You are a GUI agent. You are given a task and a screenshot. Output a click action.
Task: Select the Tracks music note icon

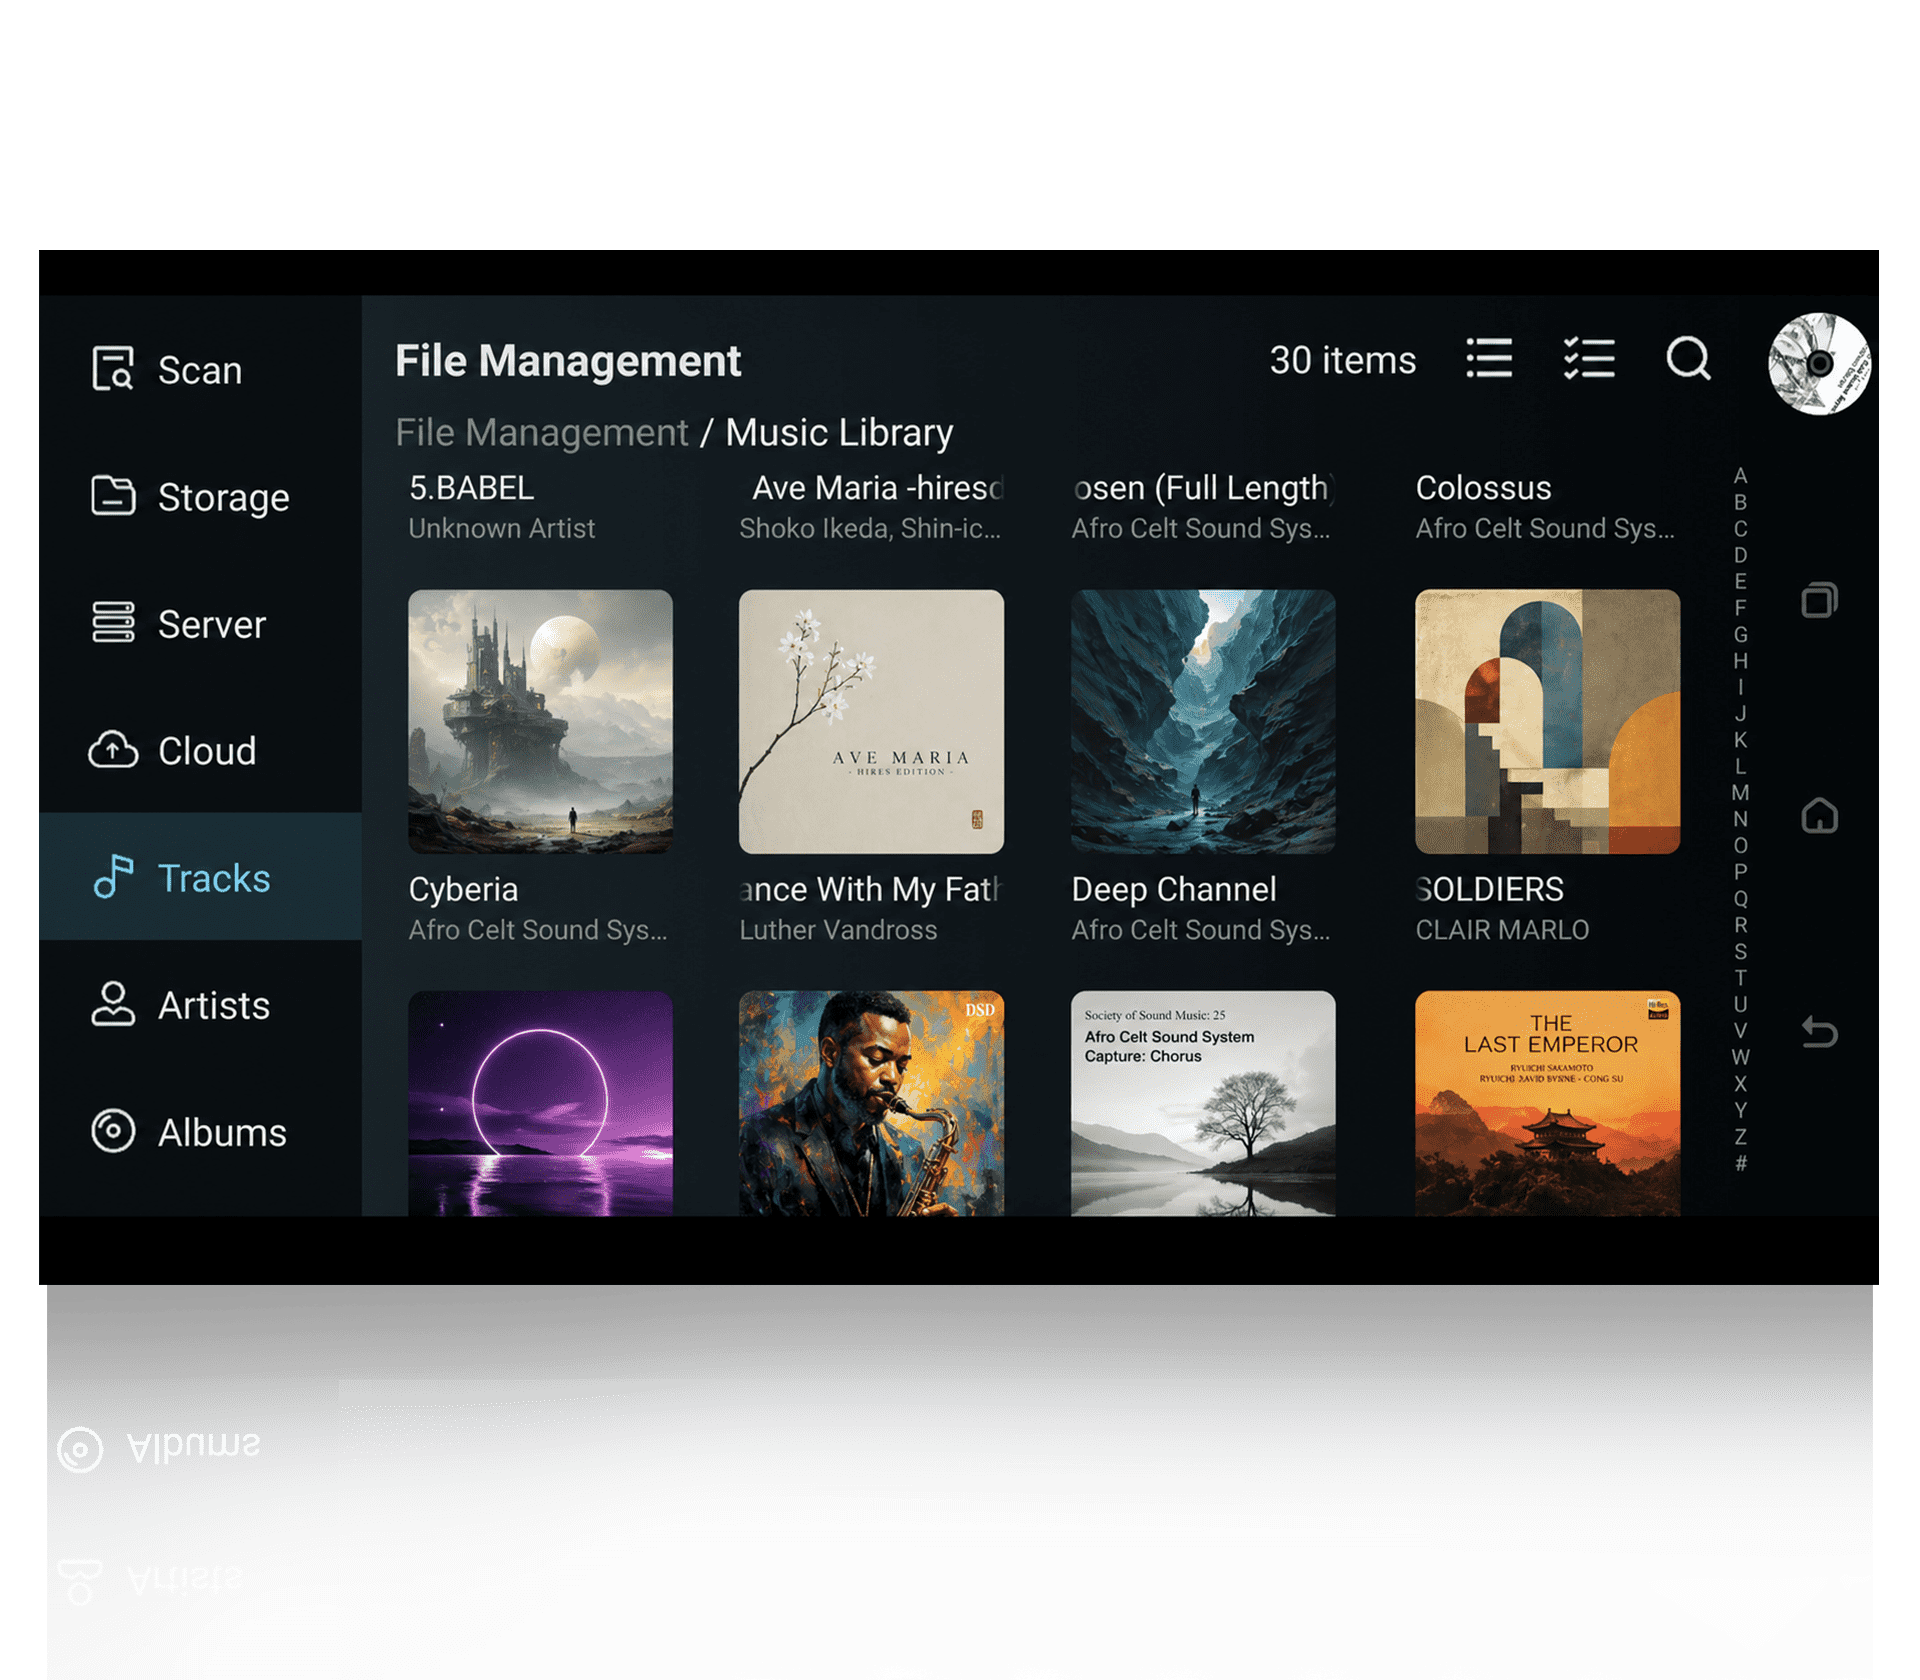113,877
